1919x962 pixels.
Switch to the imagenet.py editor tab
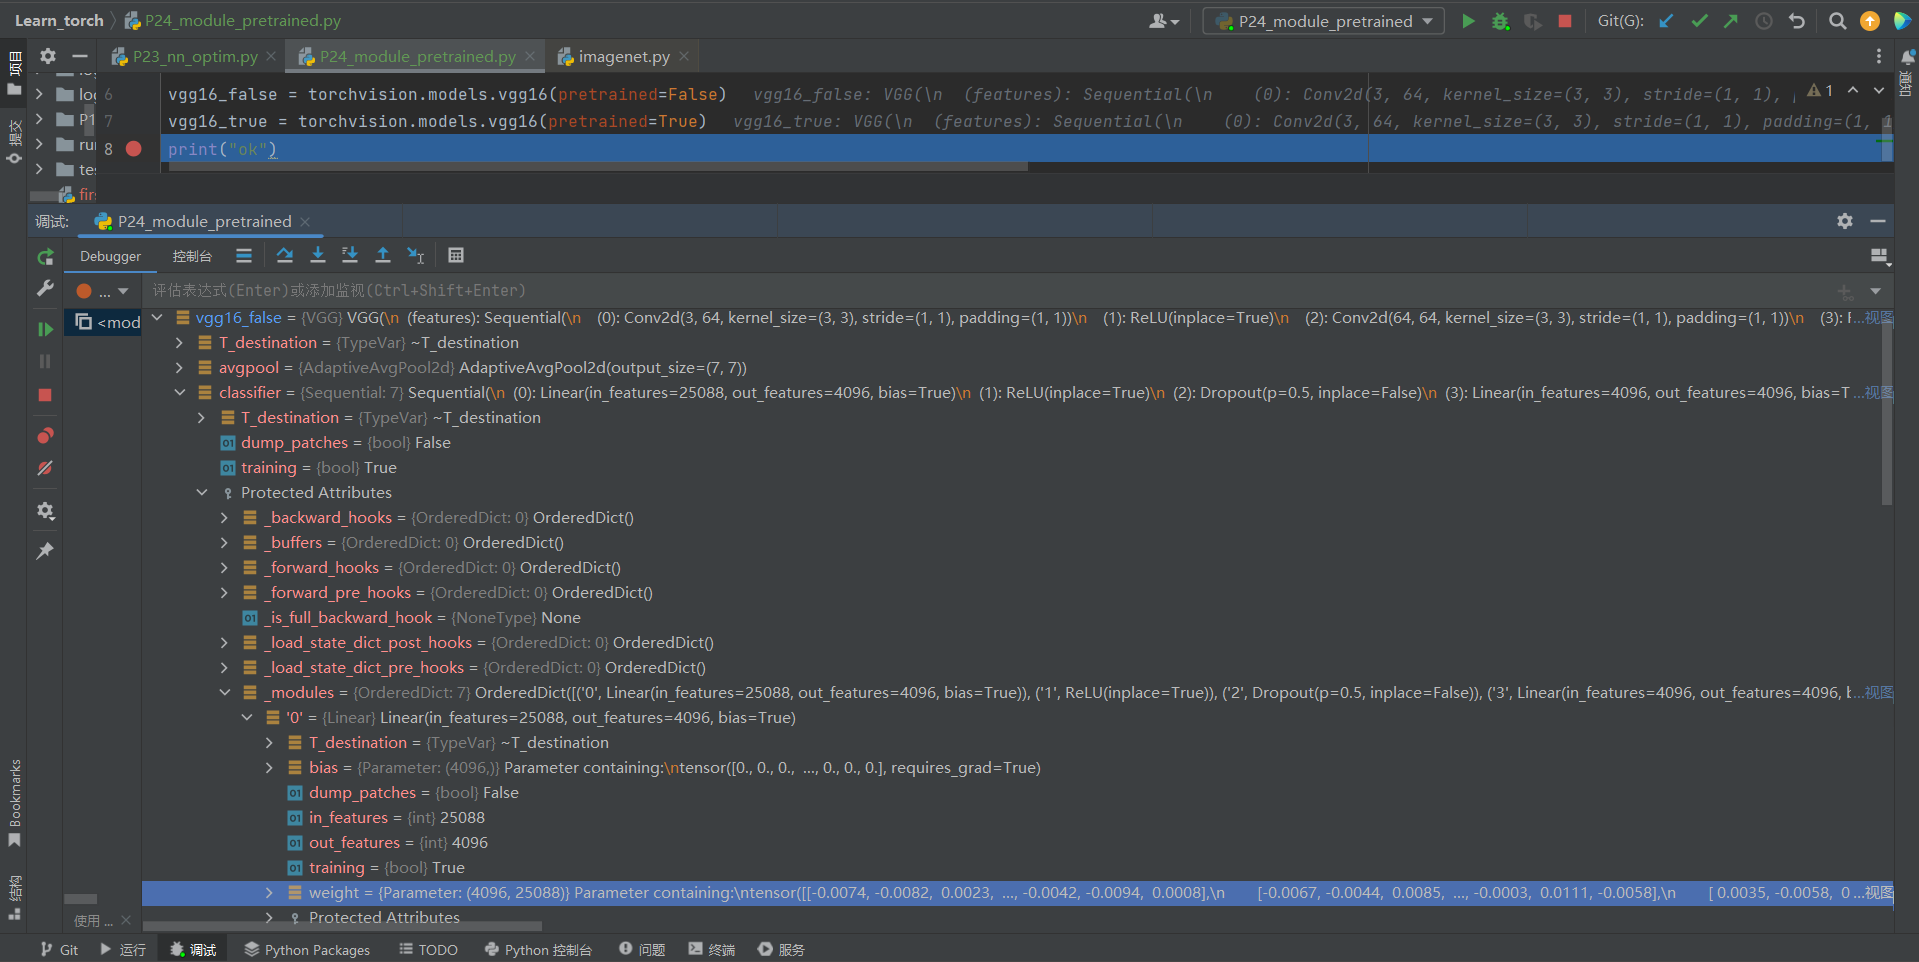(623, 57)
